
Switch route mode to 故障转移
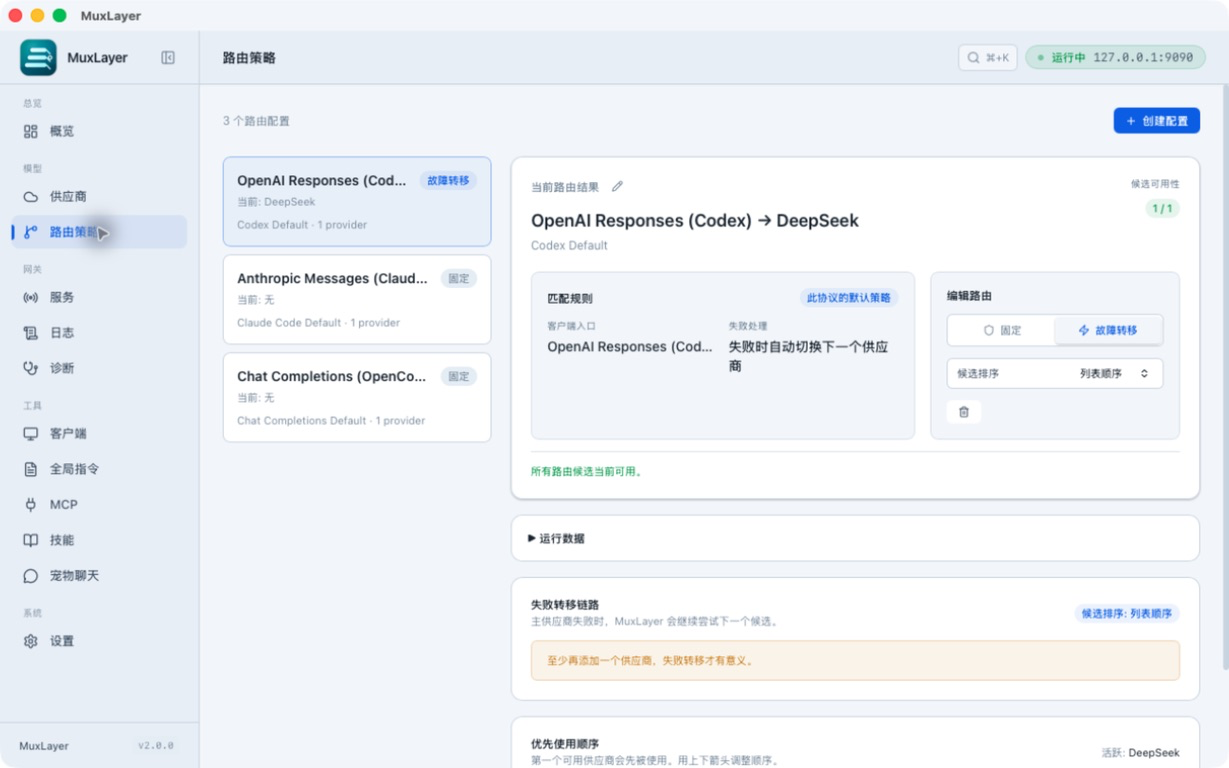[x=1108, y=330]
